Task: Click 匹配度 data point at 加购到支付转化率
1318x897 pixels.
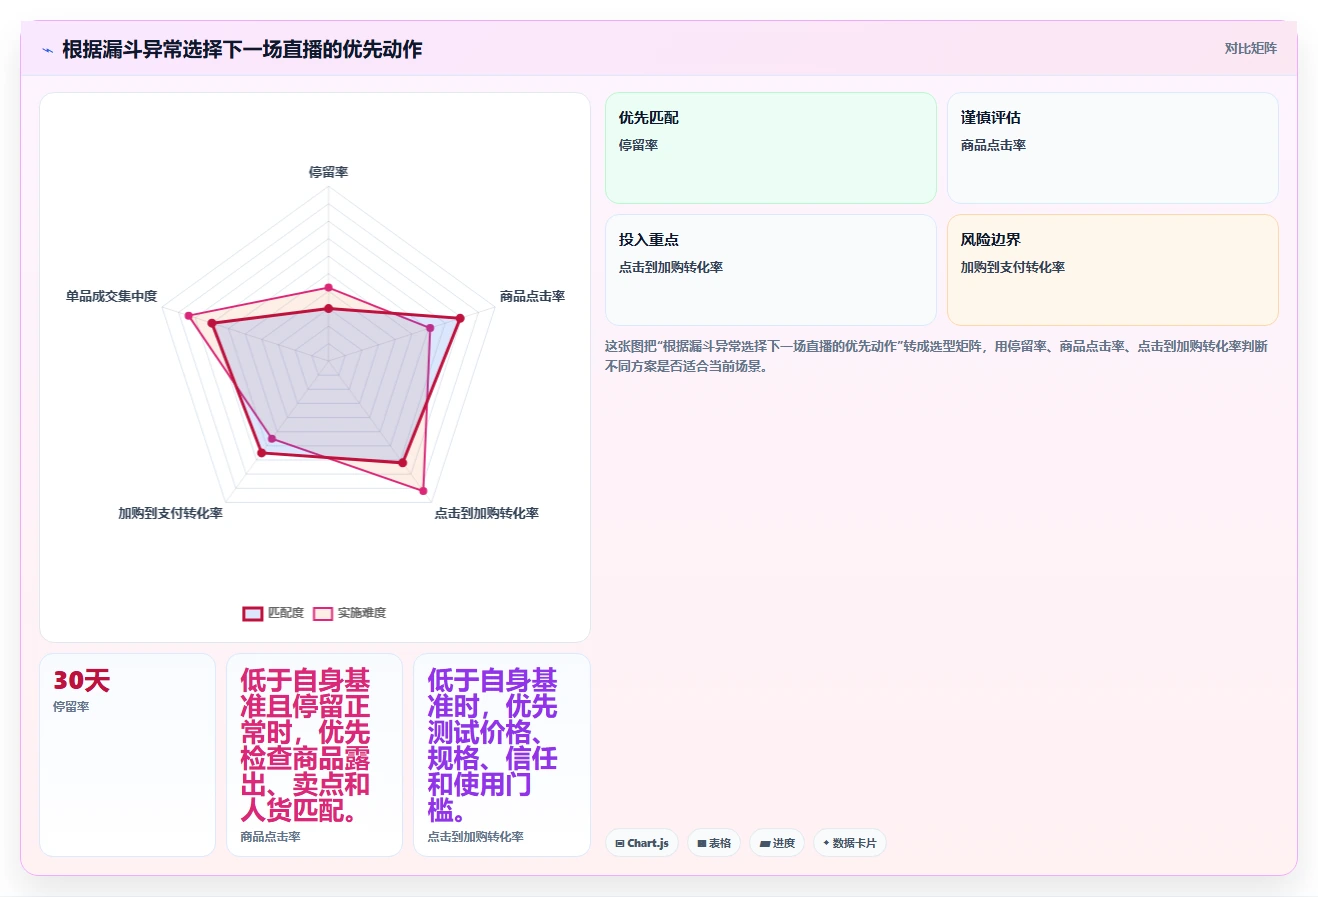Action: tap(262, 453)
